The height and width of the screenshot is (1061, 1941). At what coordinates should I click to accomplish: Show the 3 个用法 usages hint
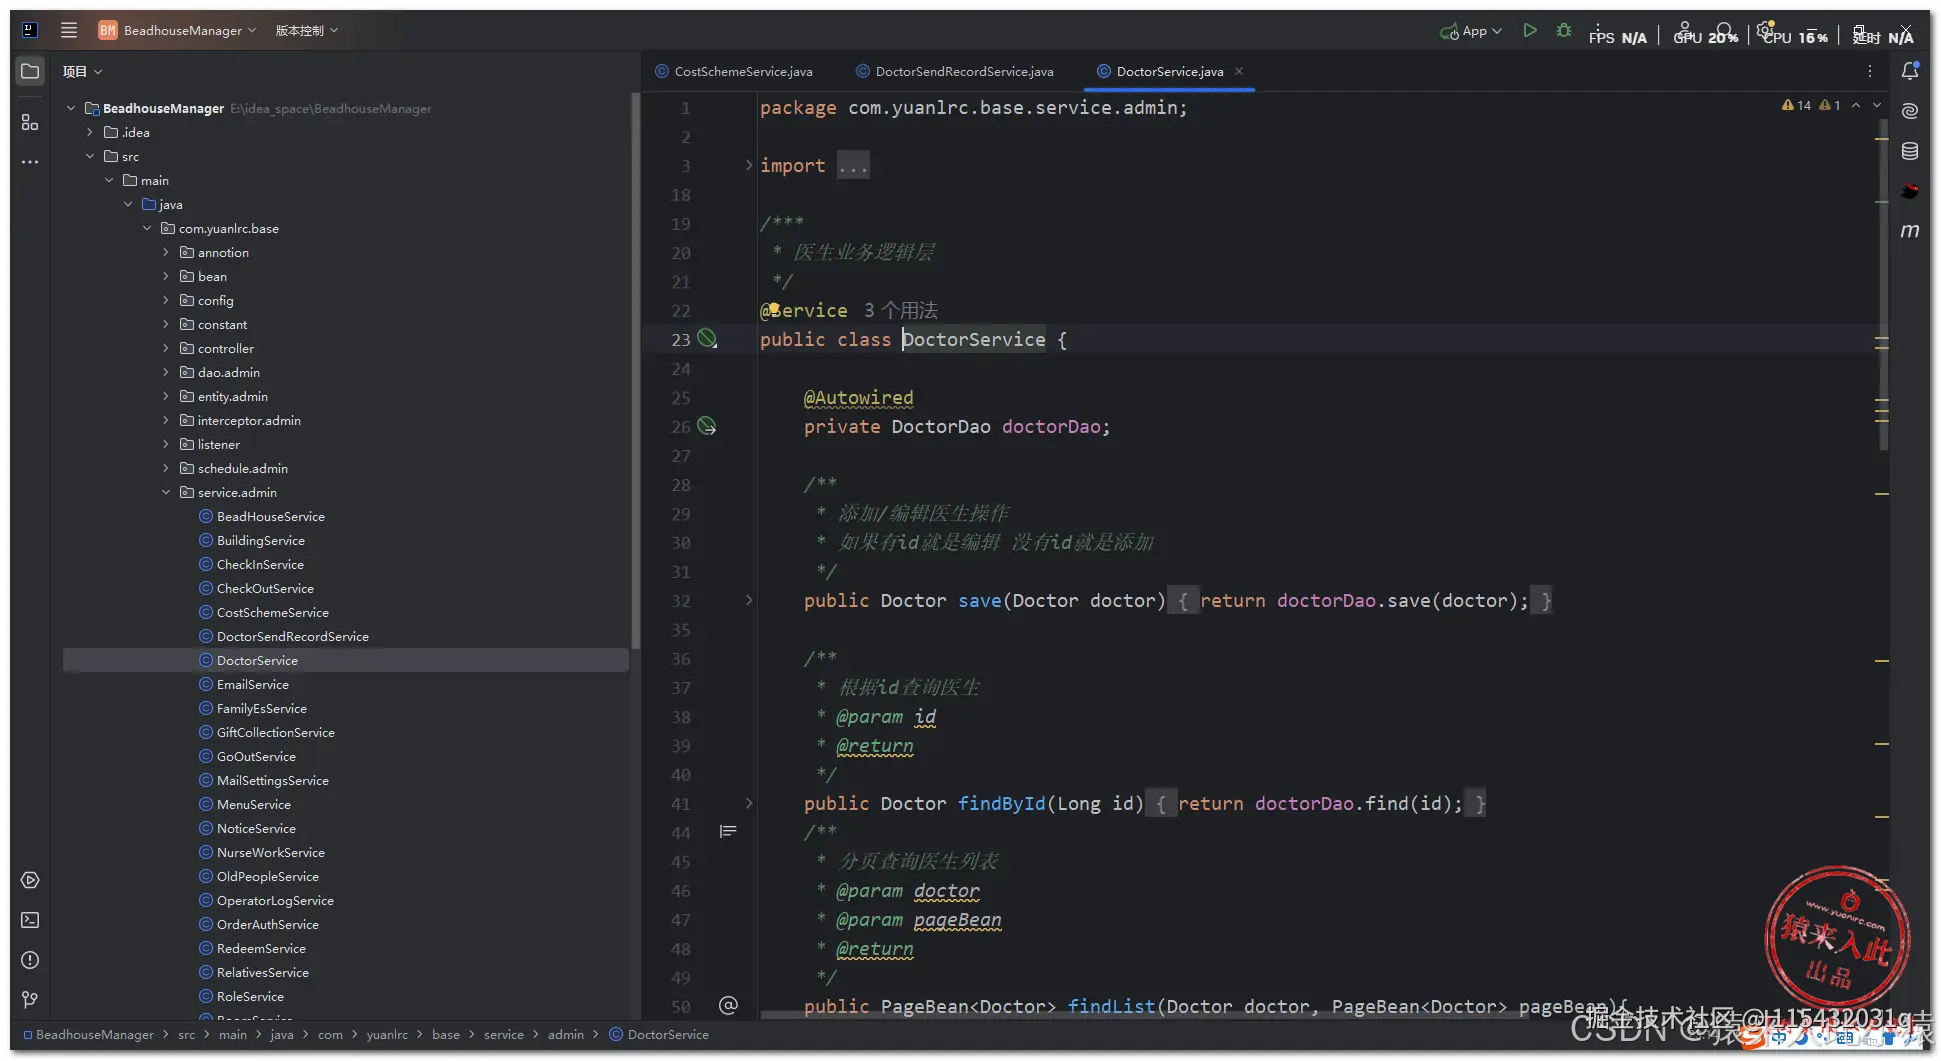tap(900, 310)
